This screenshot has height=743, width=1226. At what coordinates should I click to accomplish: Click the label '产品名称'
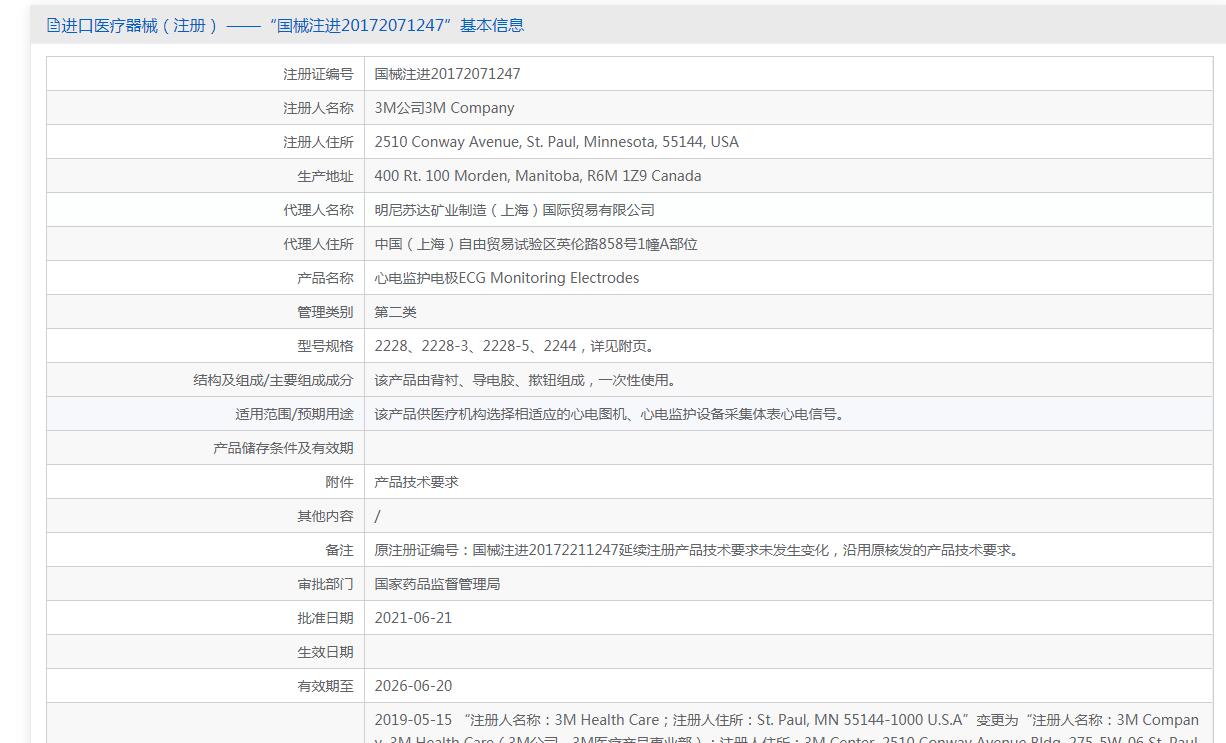click(325, 278)
